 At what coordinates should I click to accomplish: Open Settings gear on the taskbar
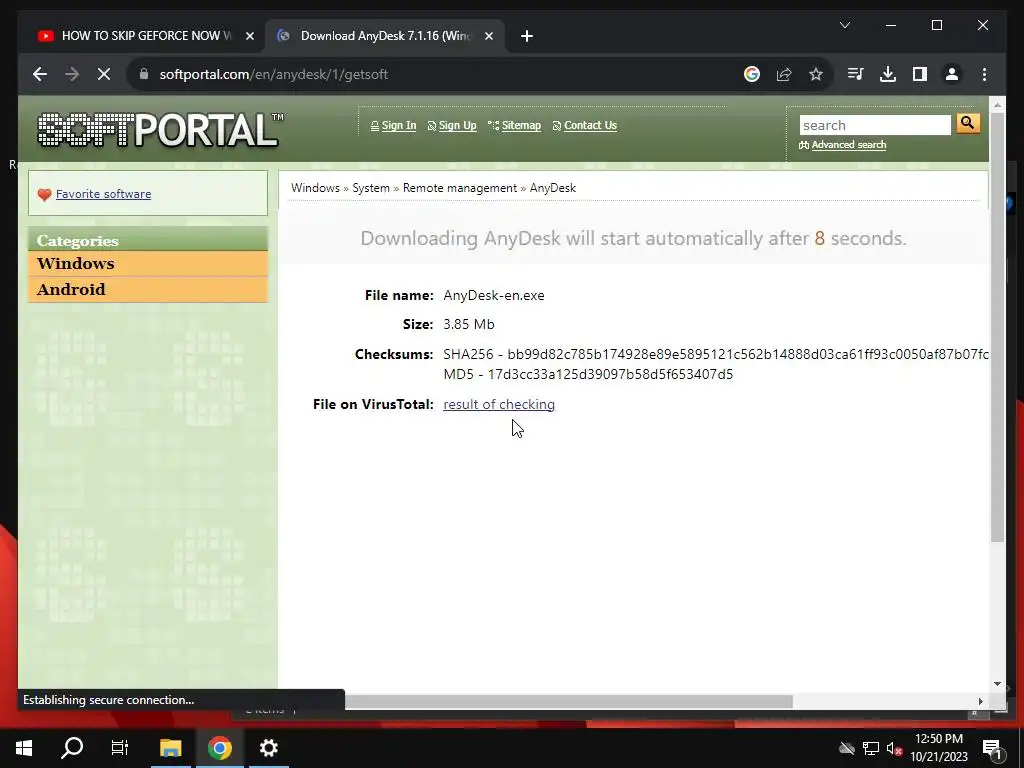coord(268,748)
